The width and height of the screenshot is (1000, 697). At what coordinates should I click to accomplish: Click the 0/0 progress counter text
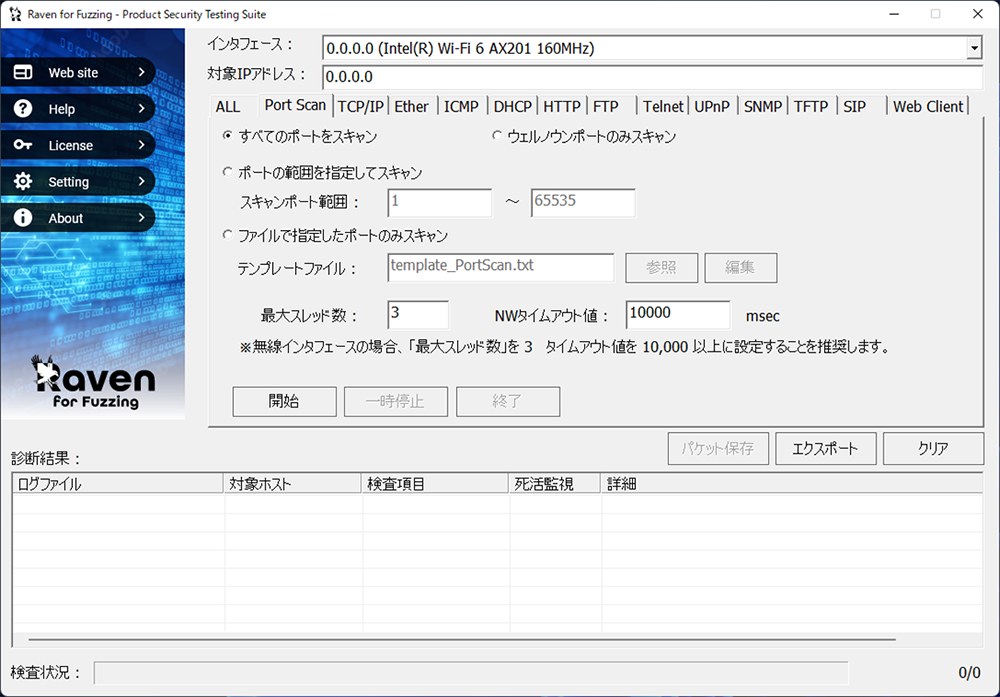click(969, 673)
